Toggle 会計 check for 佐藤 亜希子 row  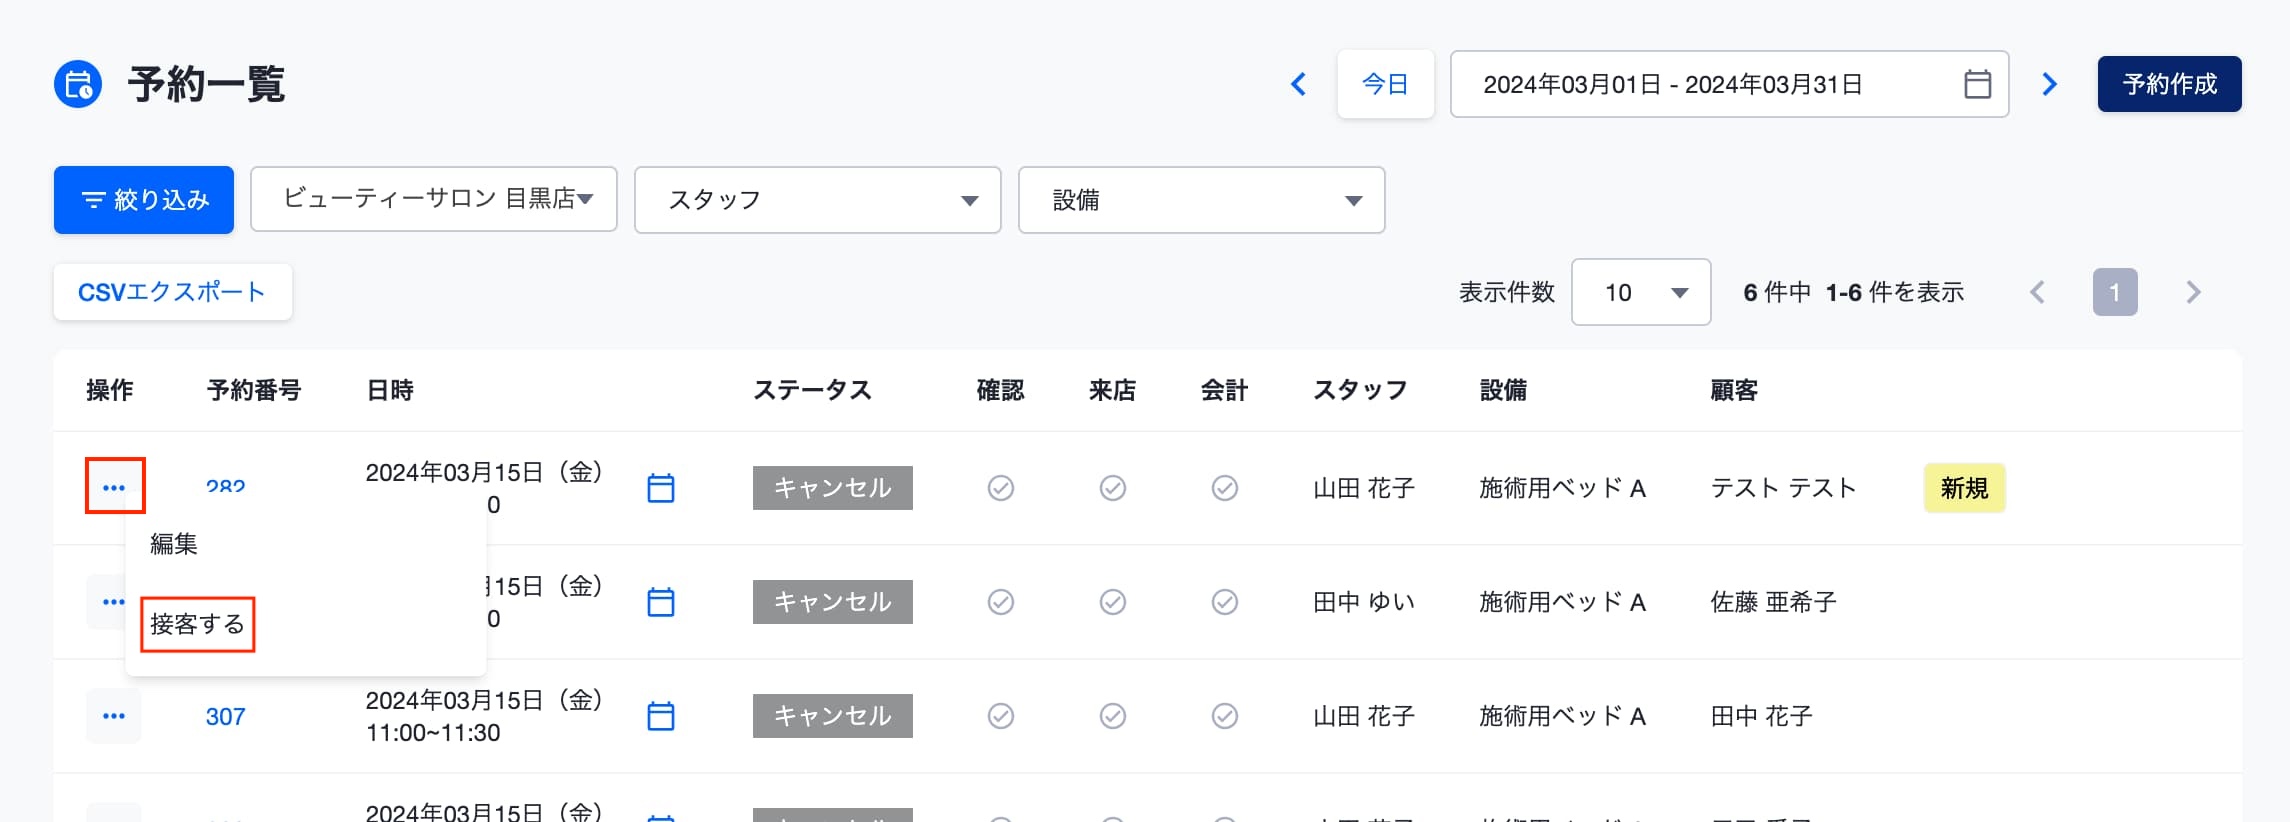(1225, 602)
